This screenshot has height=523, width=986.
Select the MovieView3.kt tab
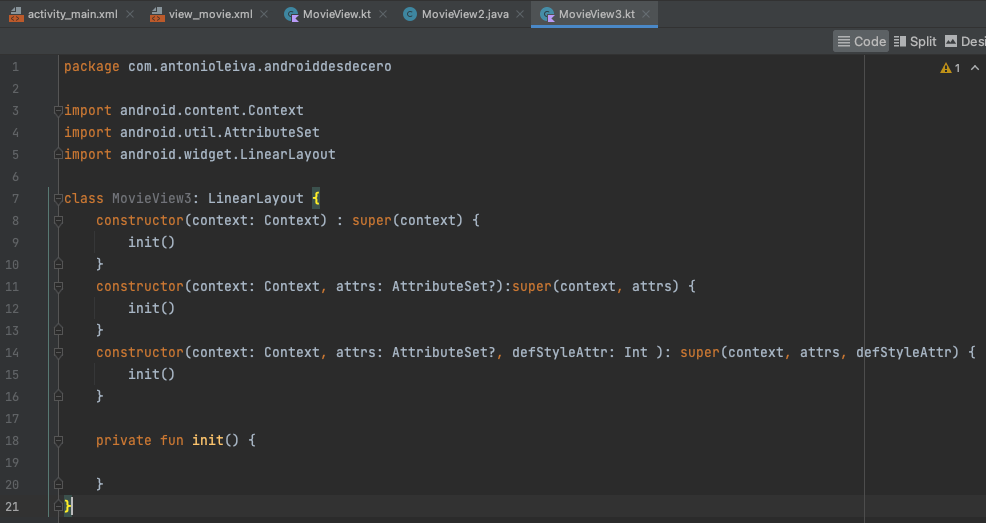coord(596,14)
